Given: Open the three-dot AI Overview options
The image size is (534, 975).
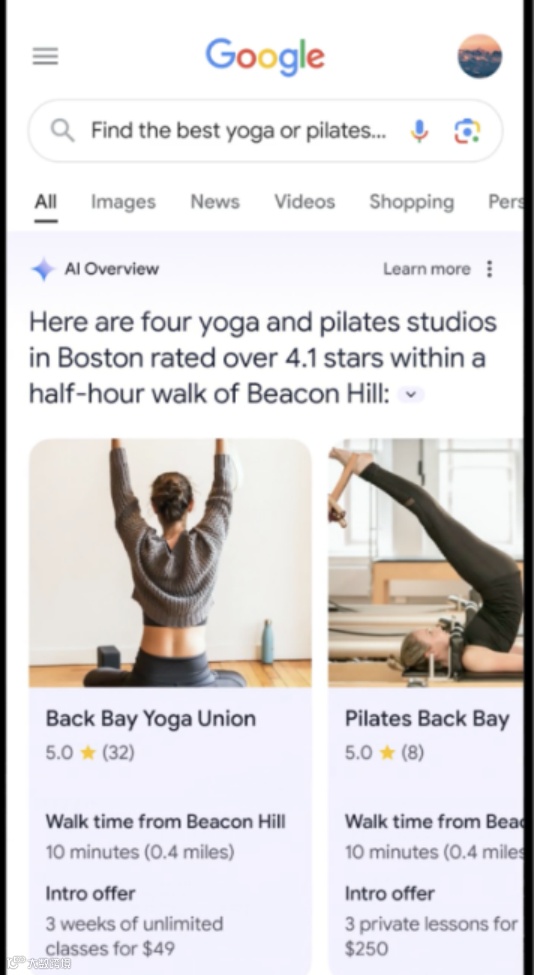Looking at the screenshot, I should coord(490,269).
